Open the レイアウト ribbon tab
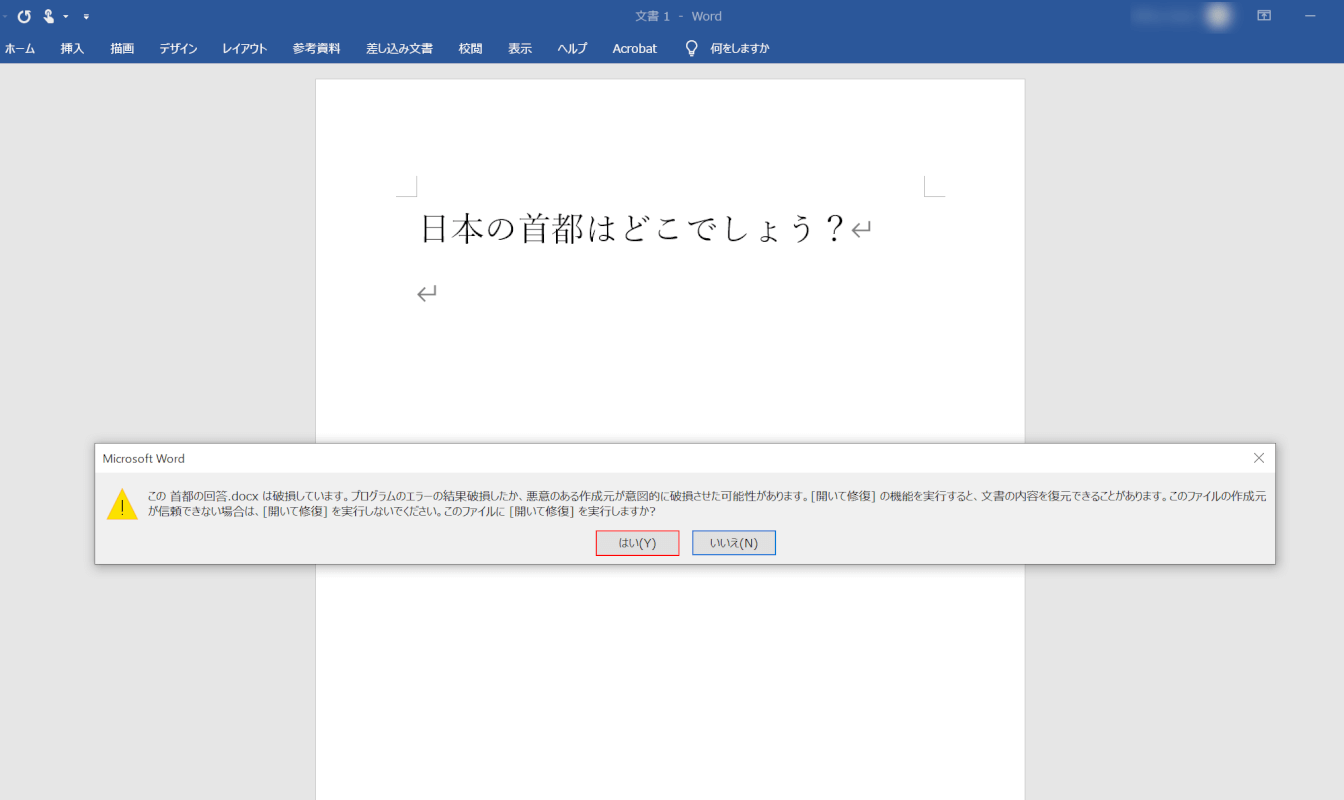 (x=245, y=48)
